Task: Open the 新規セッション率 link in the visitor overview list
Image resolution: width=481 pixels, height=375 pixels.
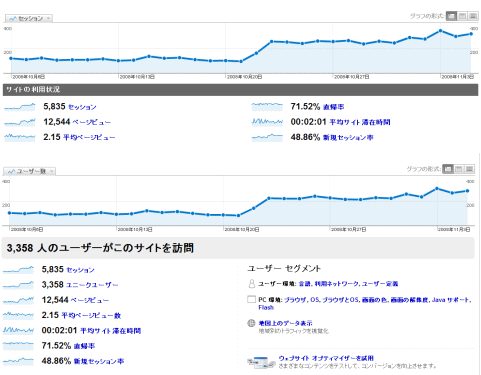Action: coord(99,361)
